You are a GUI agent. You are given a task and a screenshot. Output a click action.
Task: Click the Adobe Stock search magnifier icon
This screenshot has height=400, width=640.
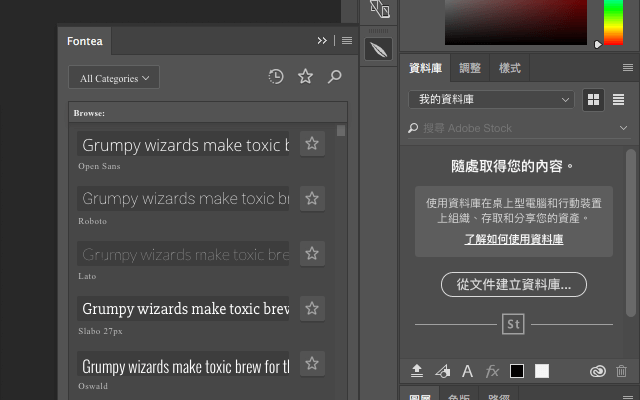[413, 128]
